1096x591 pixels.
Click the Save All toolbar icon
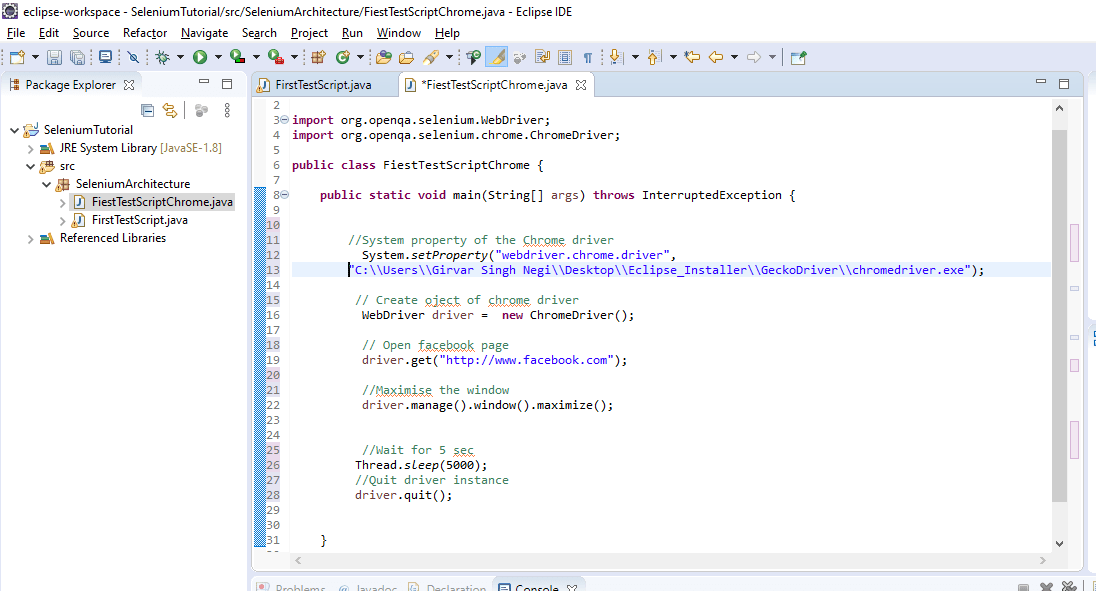click(x=77, y=57)
